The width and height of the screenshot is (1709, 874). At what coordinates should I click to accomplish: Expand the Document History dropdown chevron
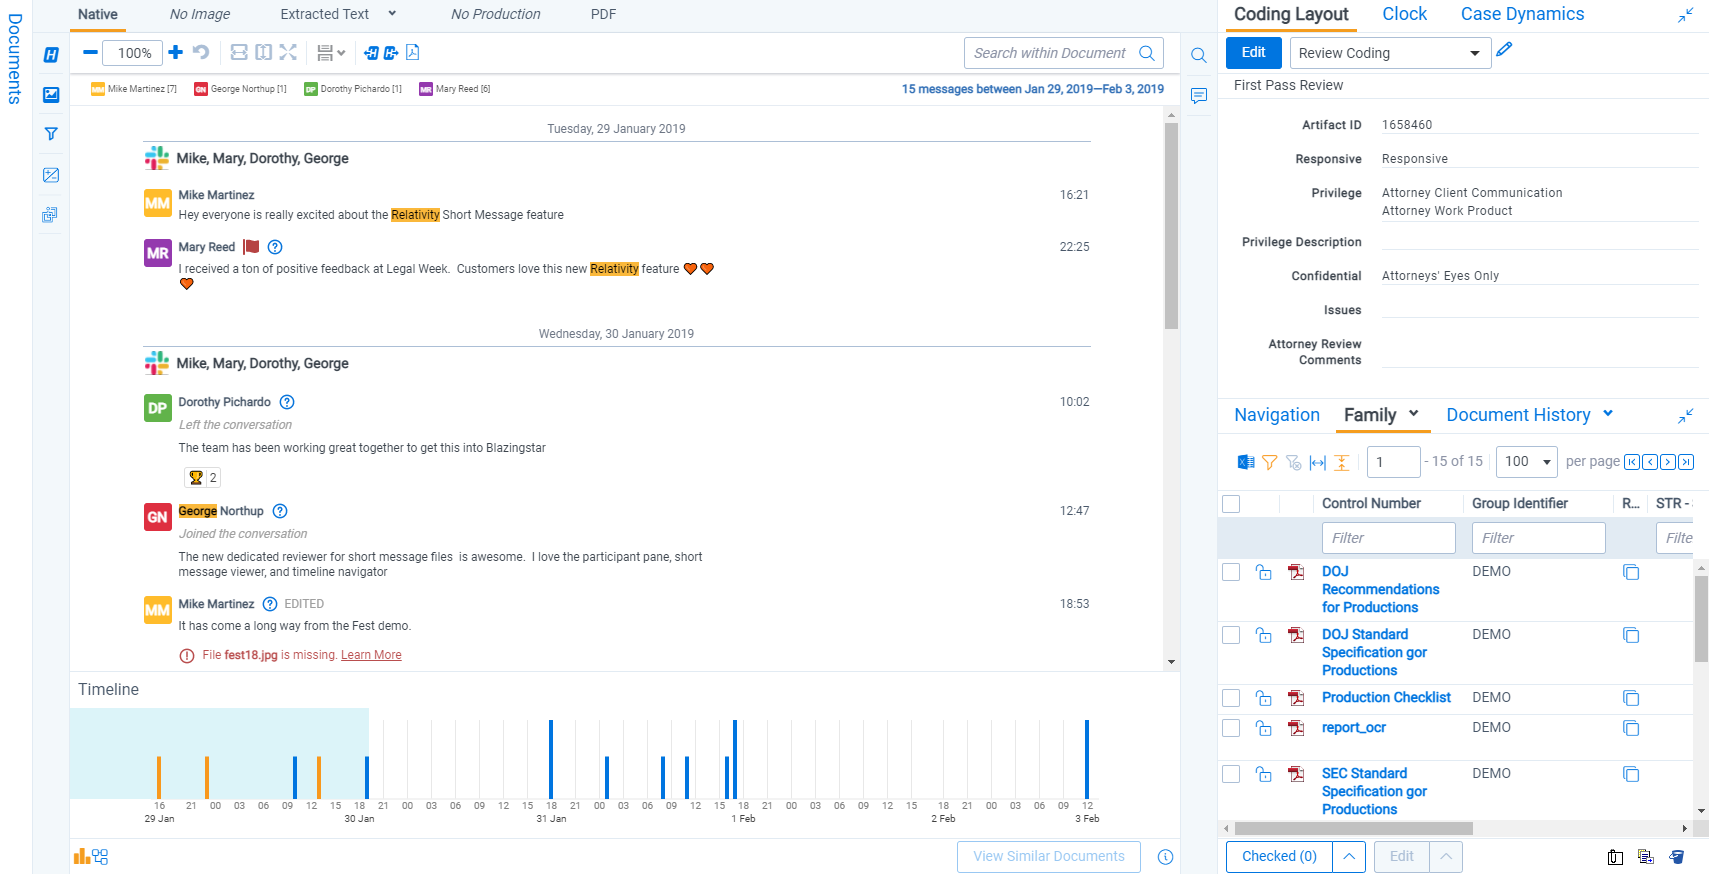[1608, 413]
